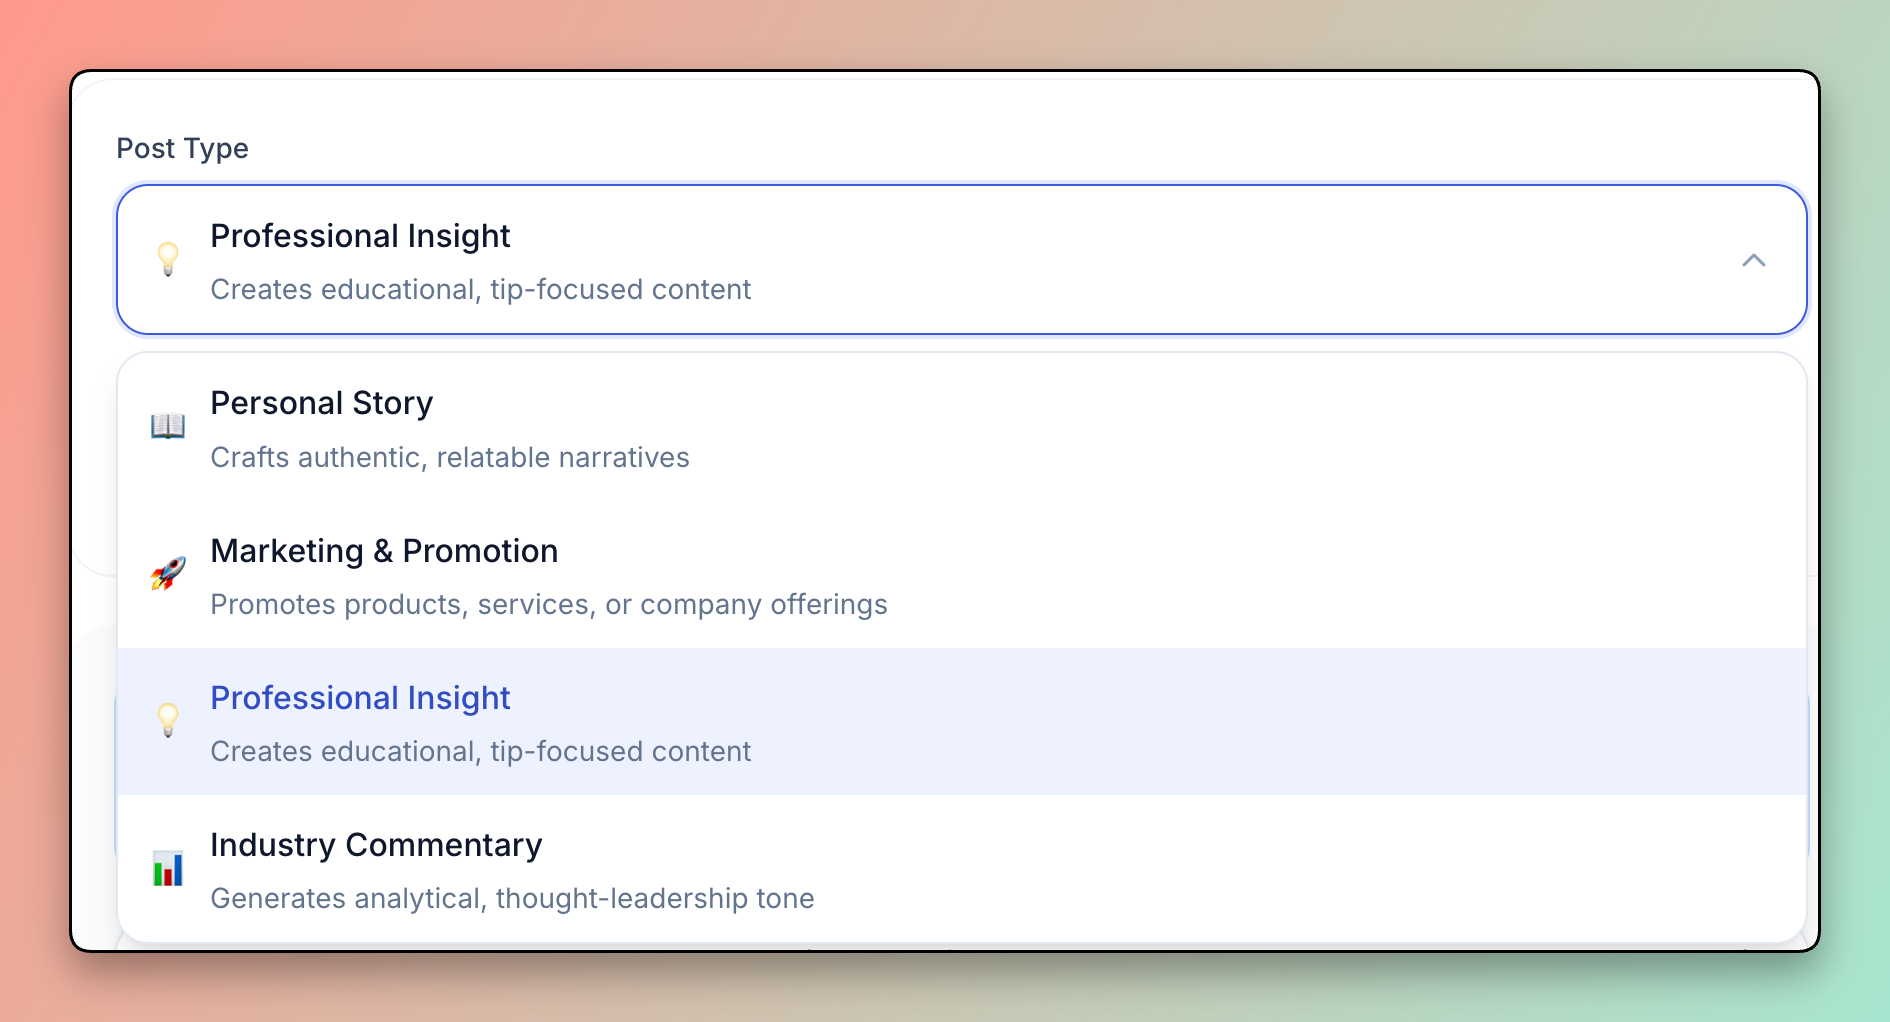
Task: Click the bar chart icon beside Industry Commentary
Action: (168, 868)
